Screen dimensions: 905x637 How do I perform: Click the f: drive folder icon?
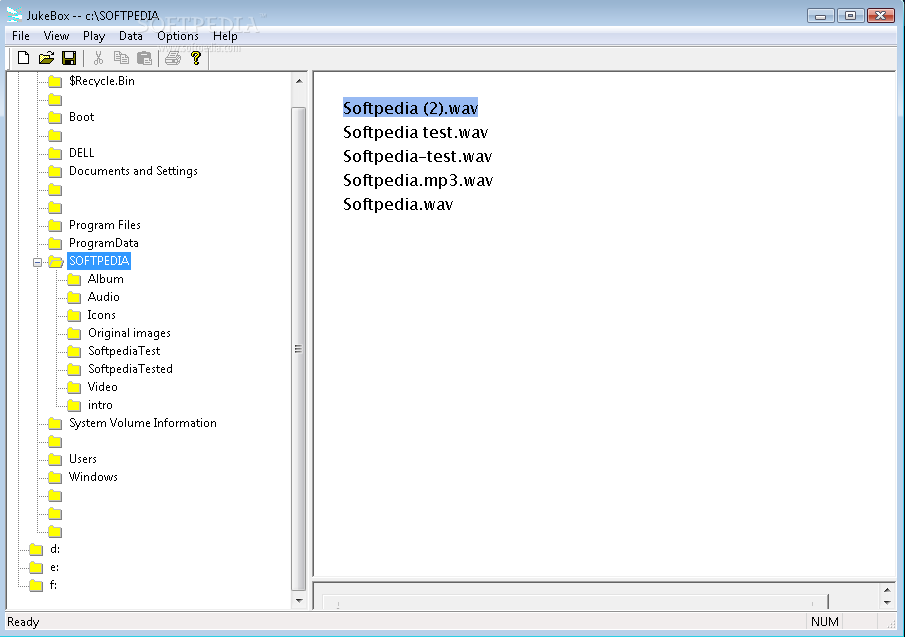(36, 586)
